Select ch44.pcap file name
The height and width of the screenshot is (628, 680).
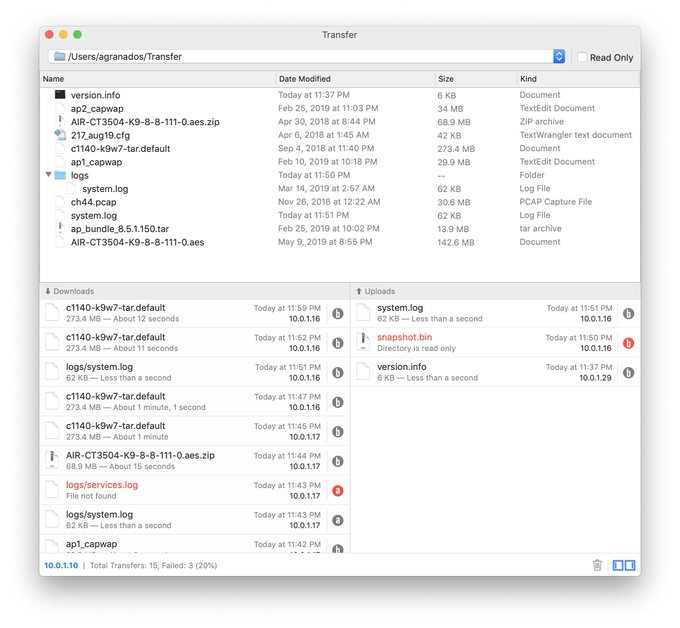pyautogui.click(x=93, y=202)
